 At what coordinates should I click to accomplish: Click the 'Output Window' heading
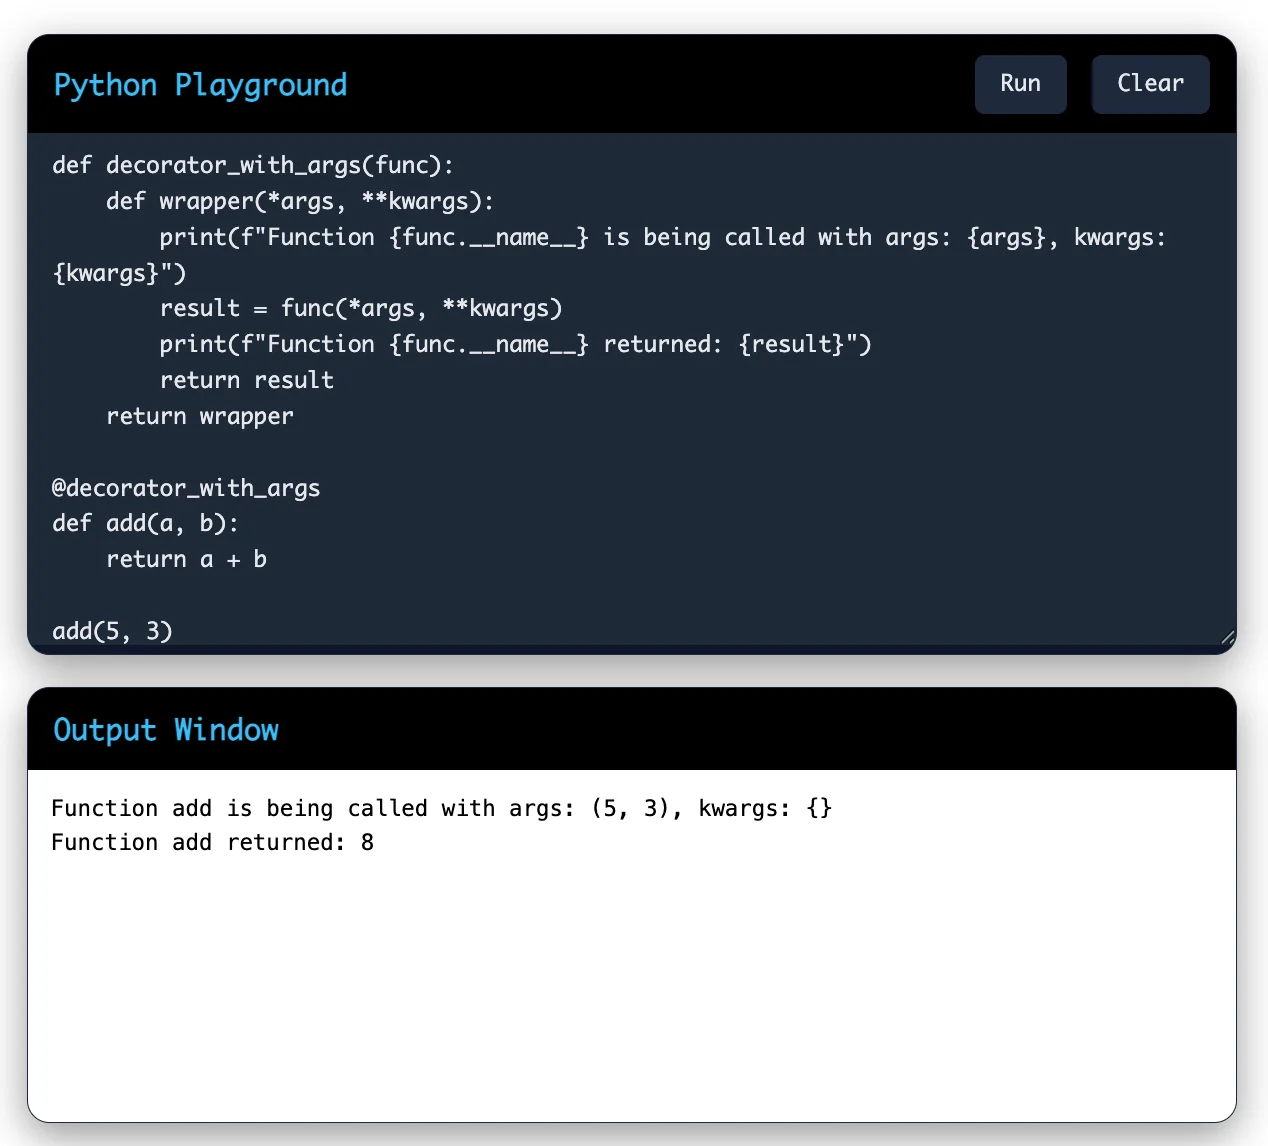click(x=166, y=730)
